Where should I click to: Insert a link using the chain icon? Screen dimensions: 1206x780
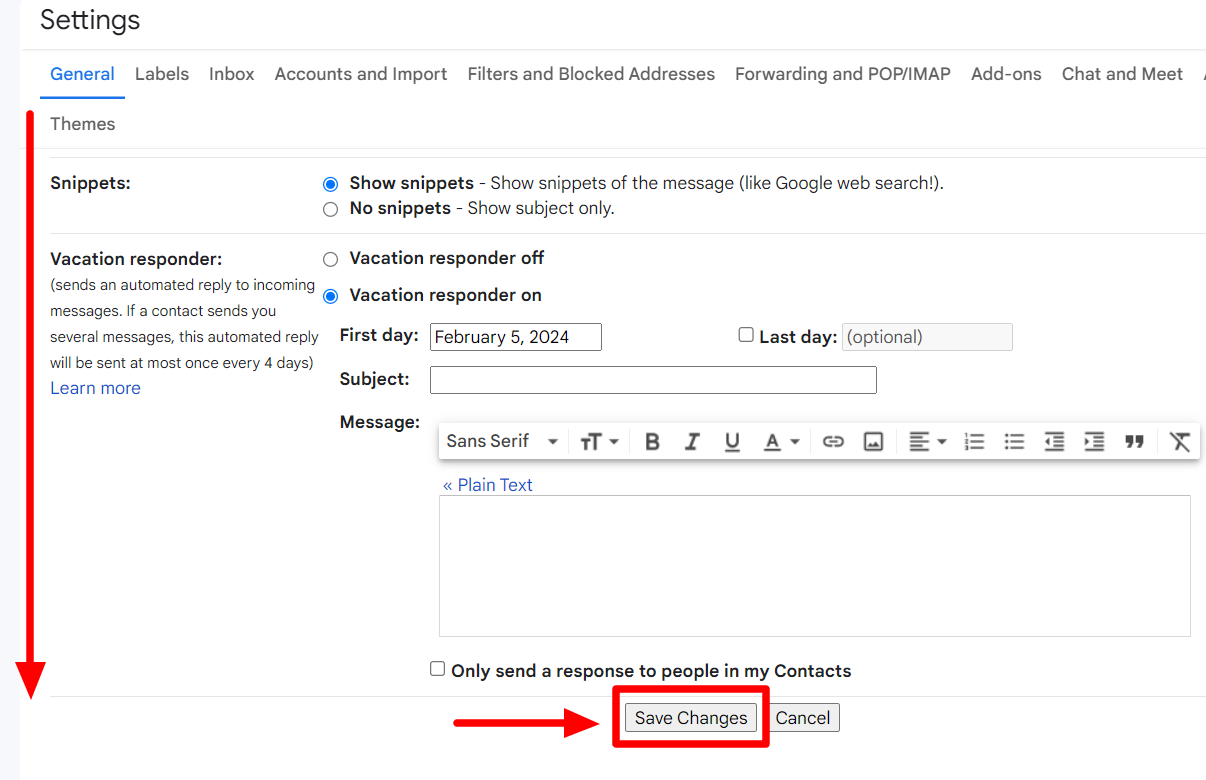pyautogui.click(x=833, y=441)
